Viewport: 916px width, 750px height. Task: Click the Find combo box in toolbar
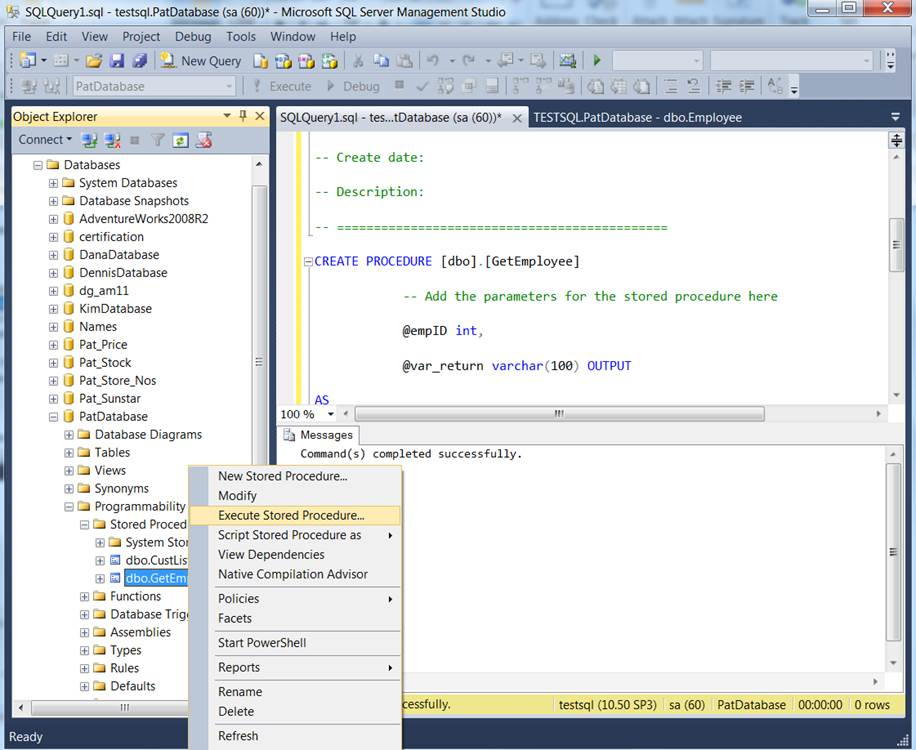(x=791, y=60)
